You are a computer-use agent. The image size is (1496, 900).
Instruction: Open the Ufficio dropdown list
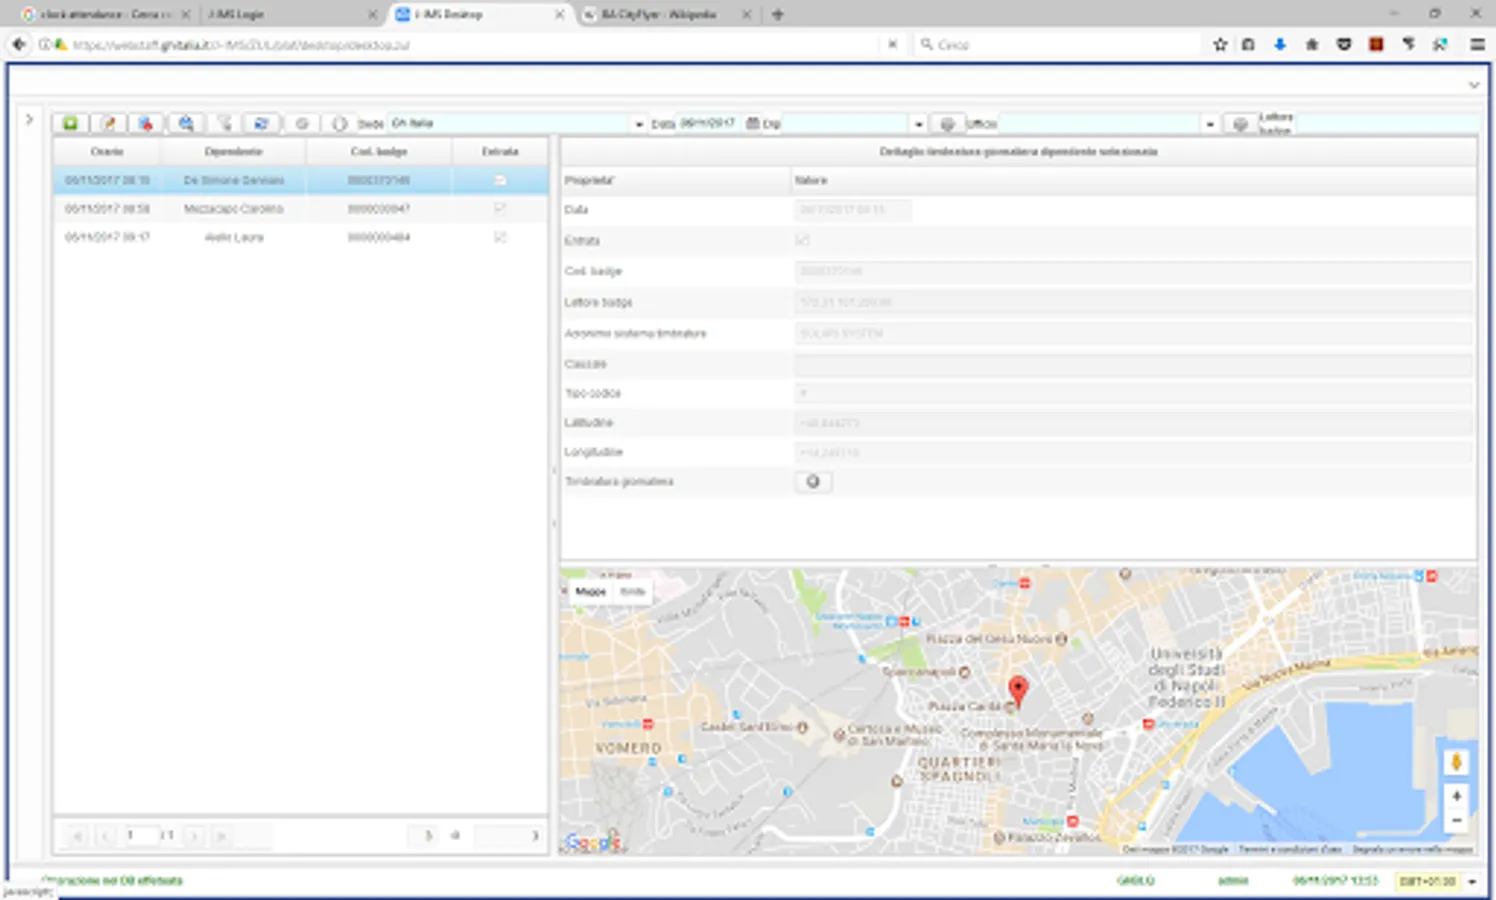tap(1209, 124)
